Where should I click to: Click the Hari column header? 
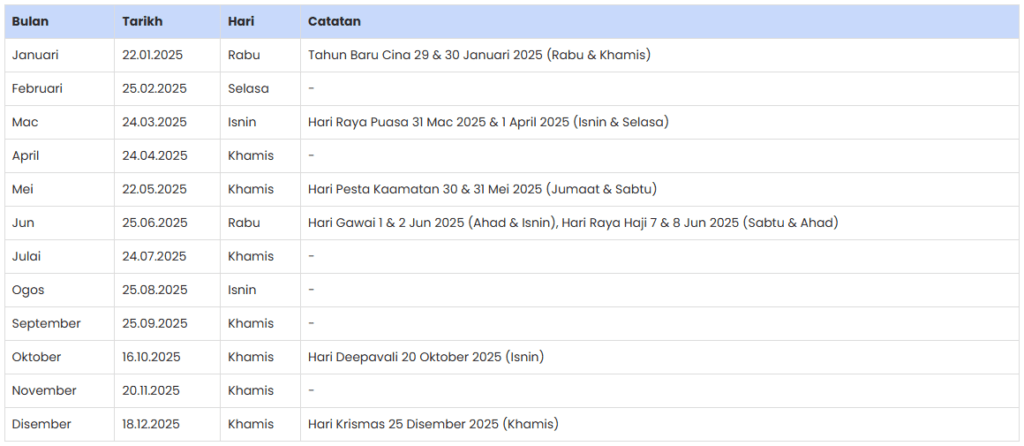[241, 22]
